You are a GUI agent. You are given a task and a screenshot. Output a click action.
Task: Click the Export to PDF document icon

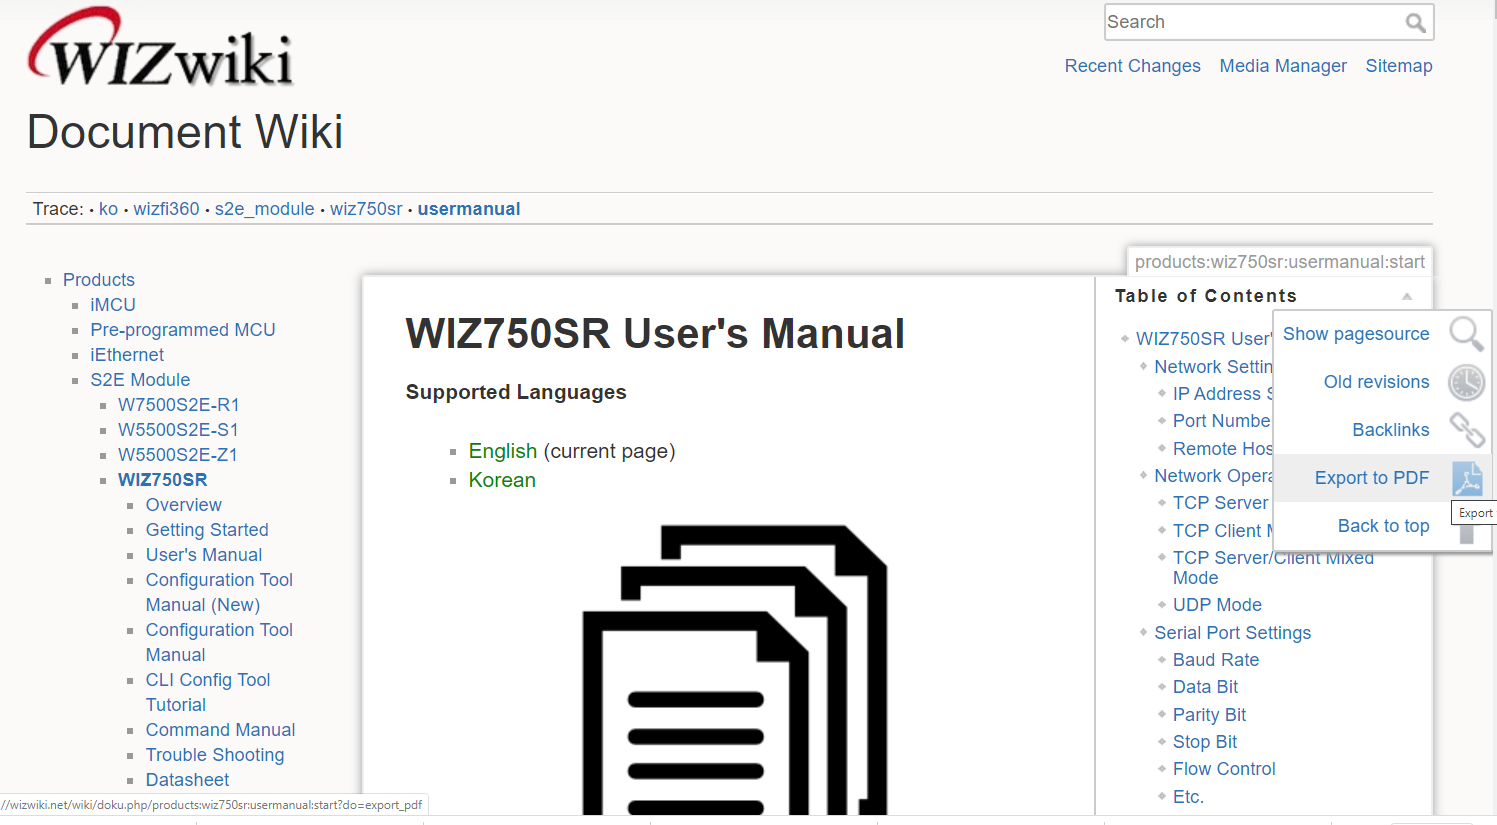tap(1466, 479)
